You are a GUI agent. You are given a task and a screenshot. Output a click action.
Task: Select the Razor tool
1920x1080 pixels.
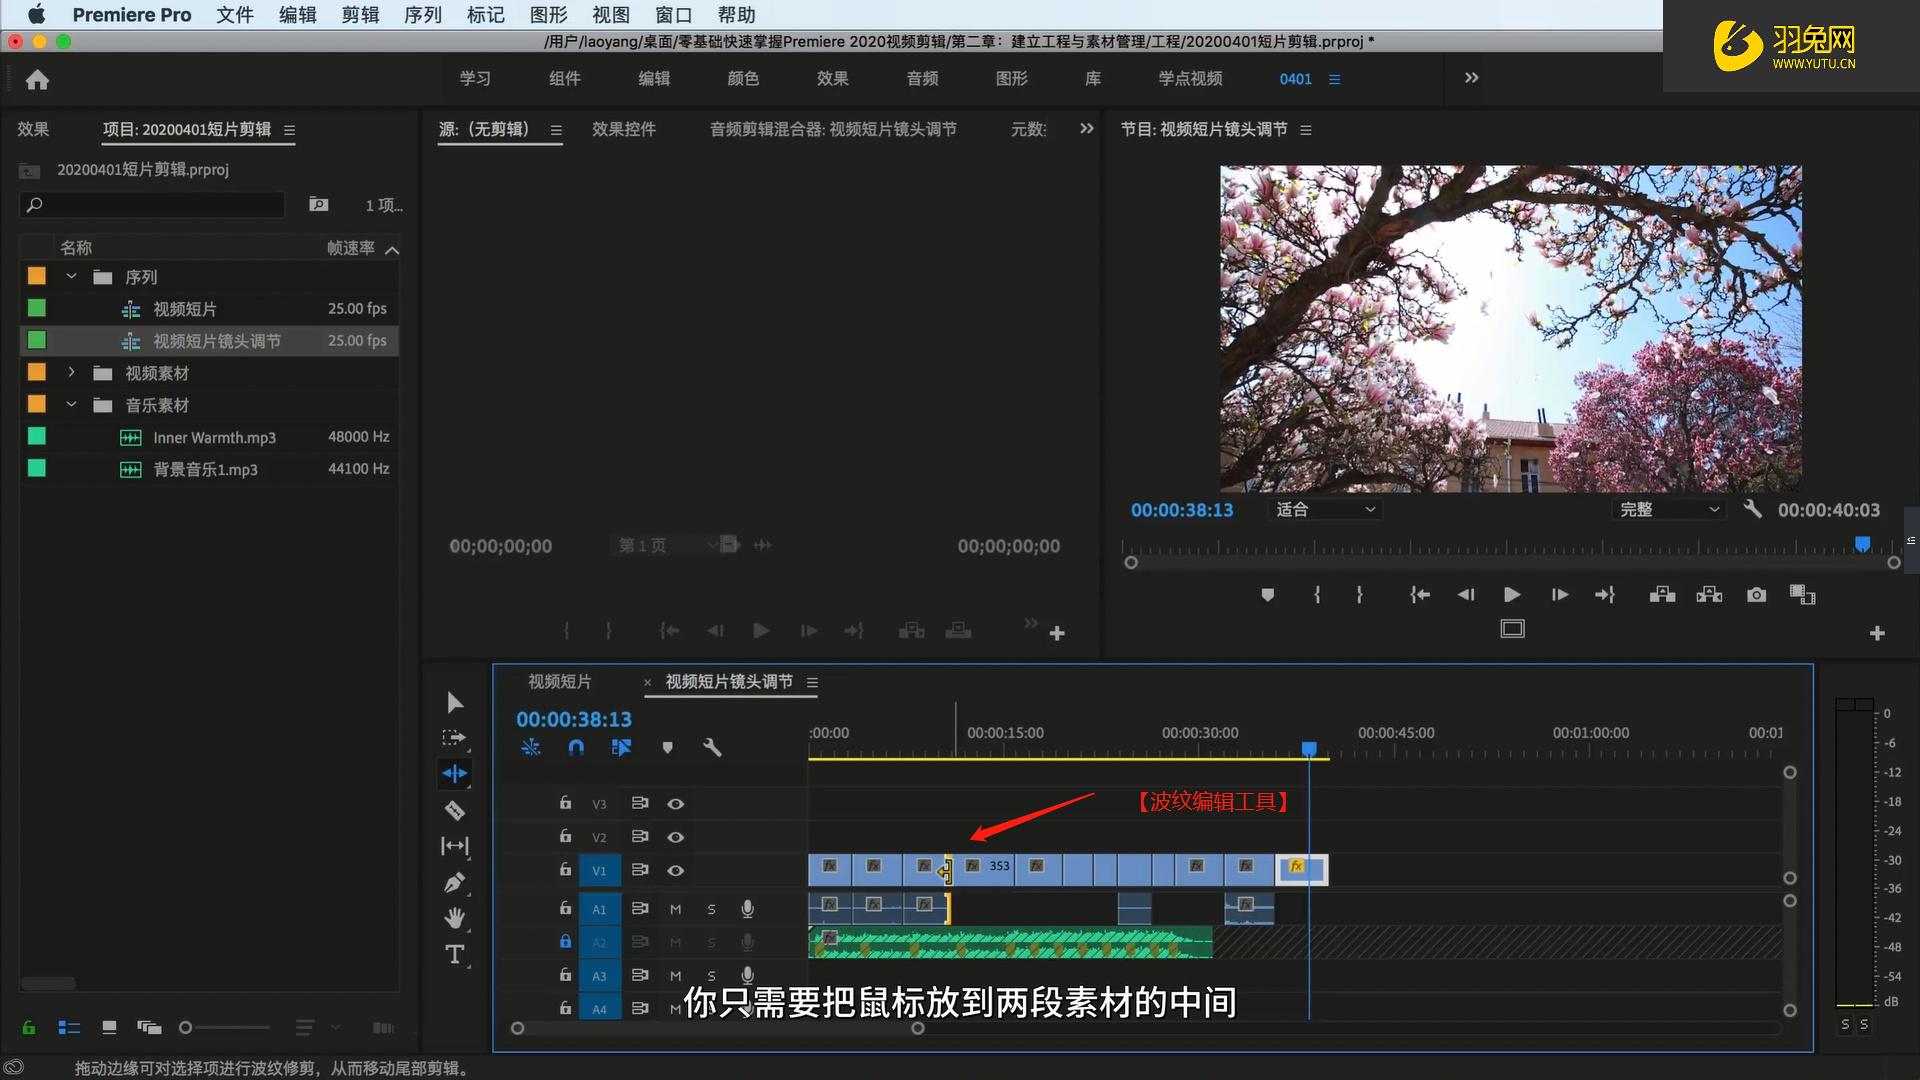(454, 810)
